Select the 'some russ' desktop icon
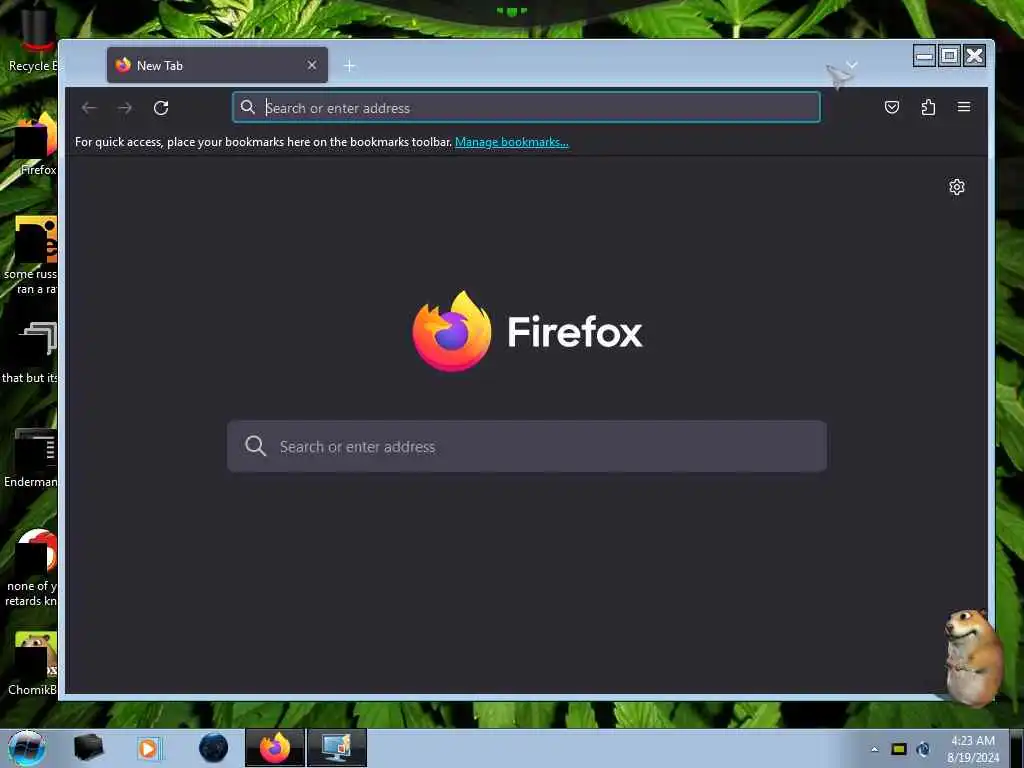The width and height of the screenshot is (1024, 768). point(30,256)
